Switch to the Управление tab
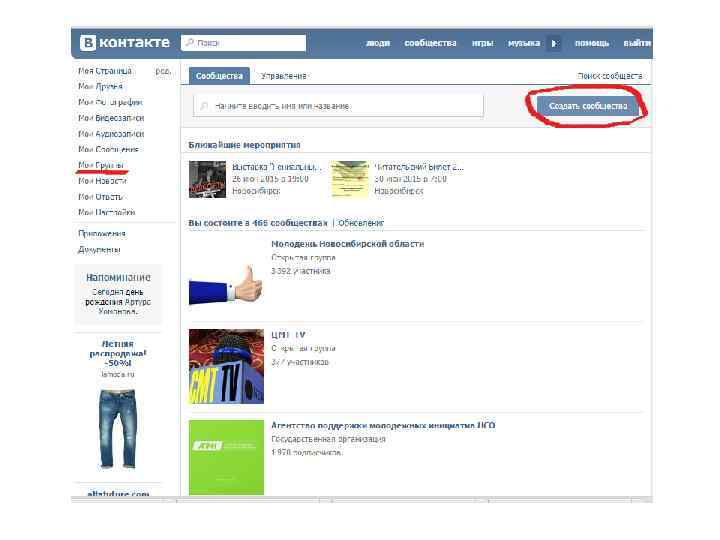Viewport: 720px width, 540px height. pyautogui.click(x=283, y=76)
